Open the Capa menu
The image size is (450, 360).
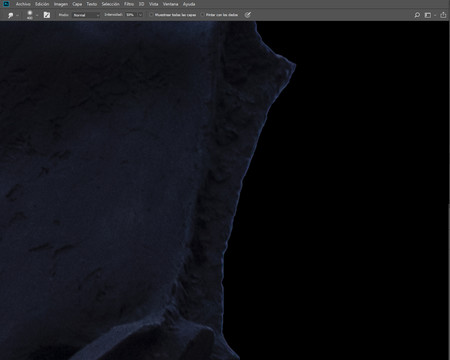(x=77, y=4)
